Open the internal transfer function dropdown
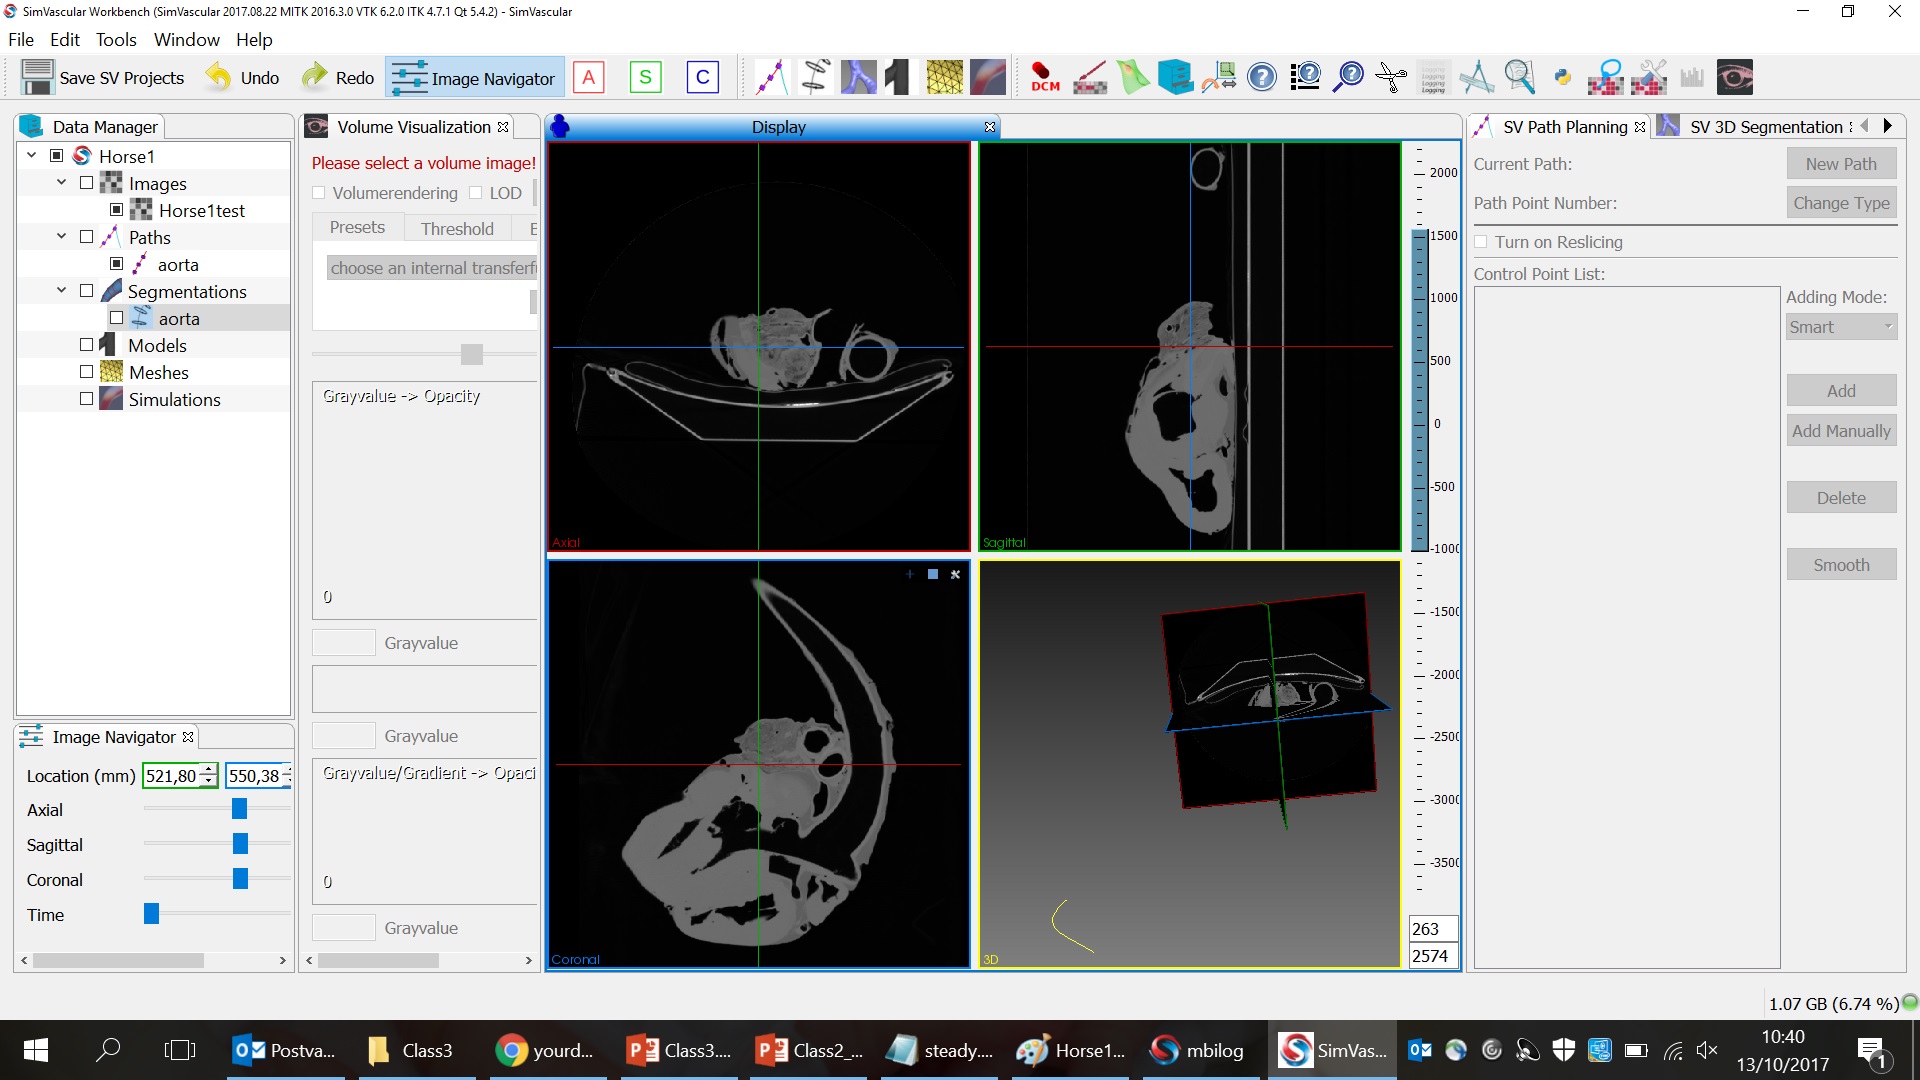Screen dimensions: 1920x1080 431,268
